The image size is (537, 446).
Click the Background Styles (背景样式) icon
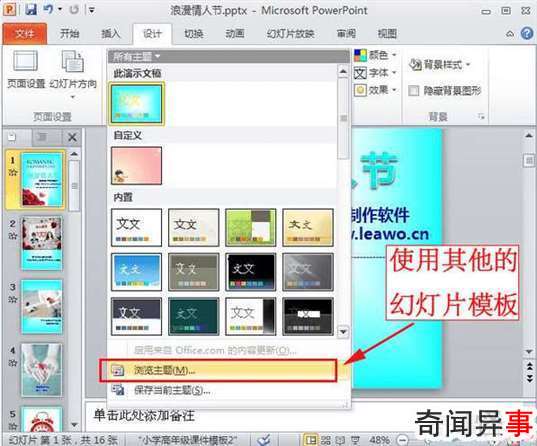point(415,64)
